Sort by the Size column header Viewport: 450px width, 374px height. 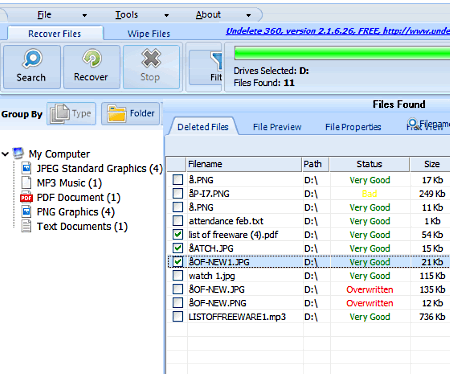(430, 164)
